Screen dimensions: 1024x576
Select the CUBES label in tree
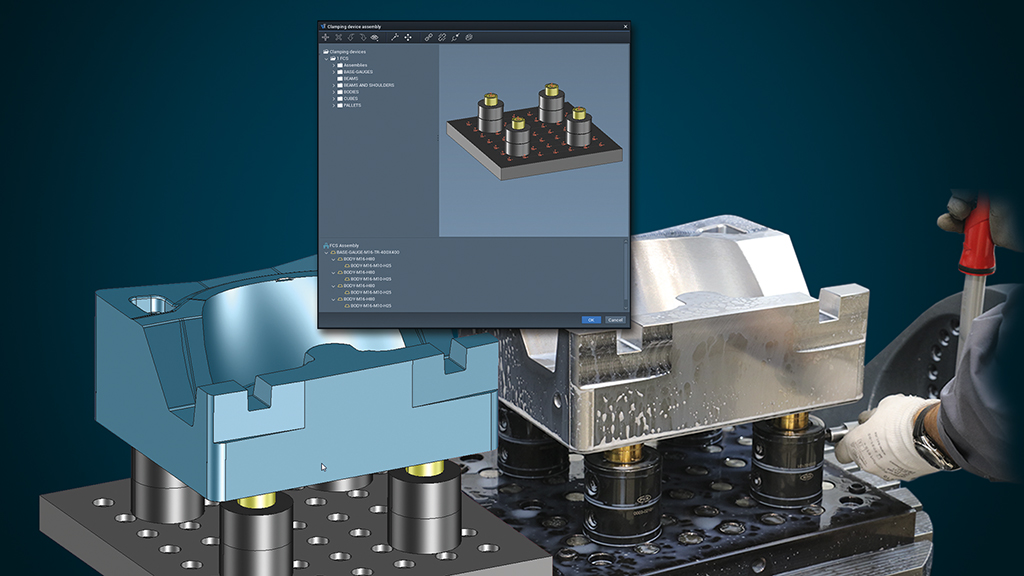pyautogui.click(x=351, y=99)
